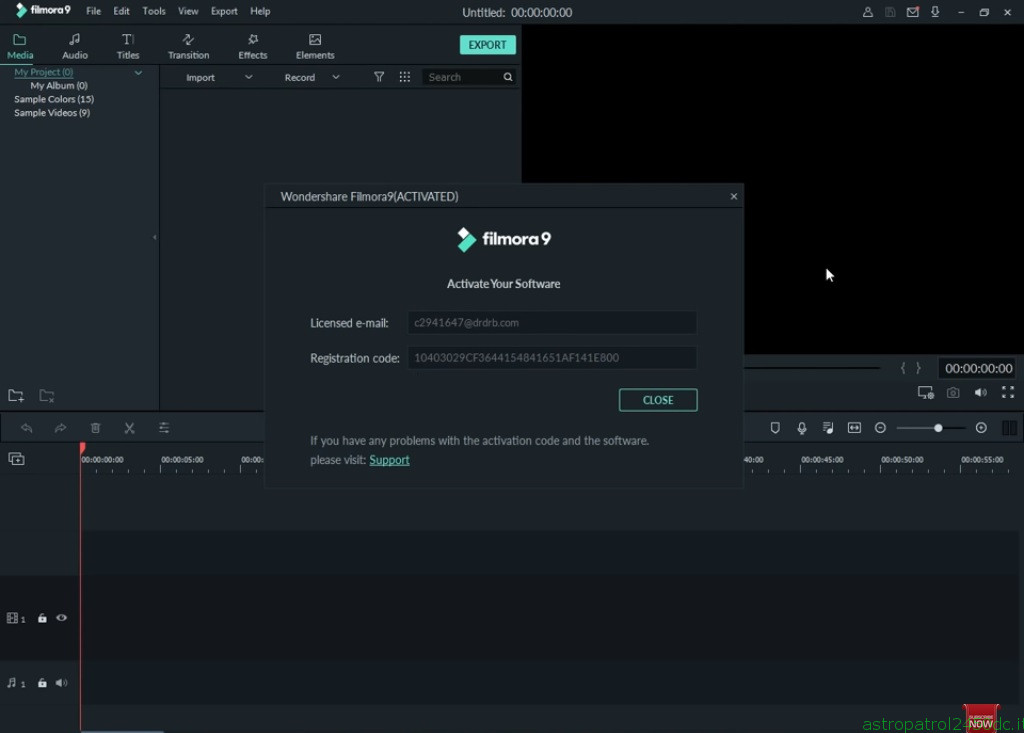The width and height of the screenshot is (1024, 733).
Task: Redo the last action
Action: point(61,428)
